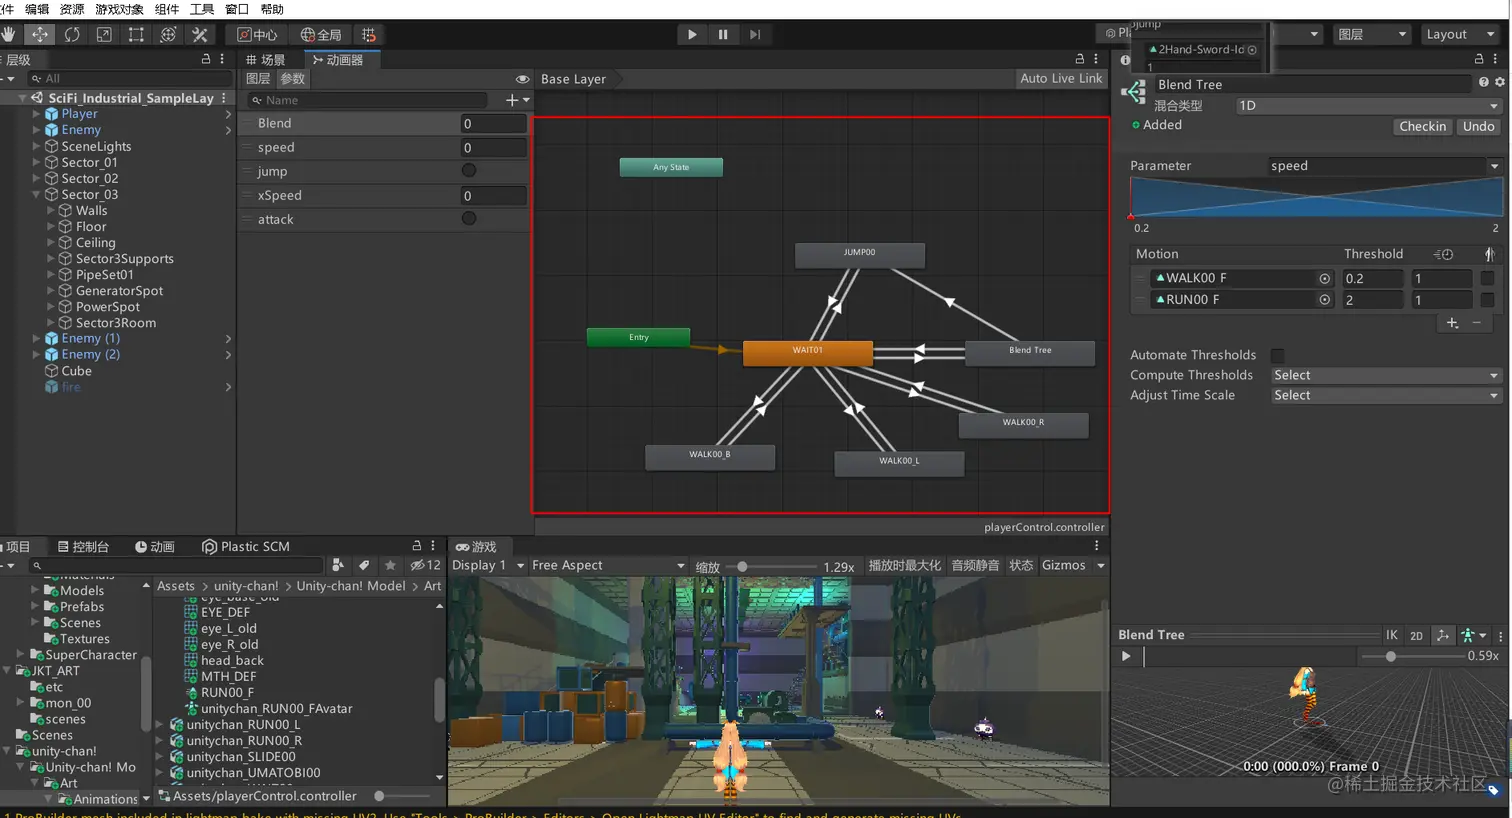The height and width of the screenshot is (818, 1512).
Task: Switch to the 控制台 tab
Action: click(x=83, y=547)
